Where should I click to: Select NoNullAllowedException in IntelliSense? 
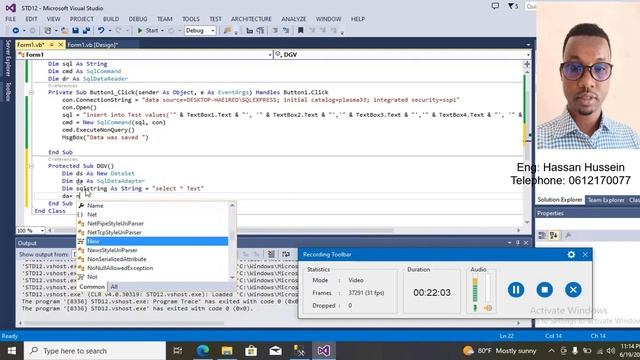[x=153, y=268]
